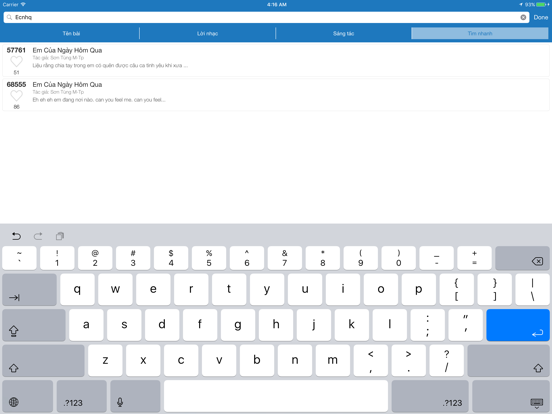Tap the left .?123 key
This screenshot has width=552, height=414.
tap(82, 396)
